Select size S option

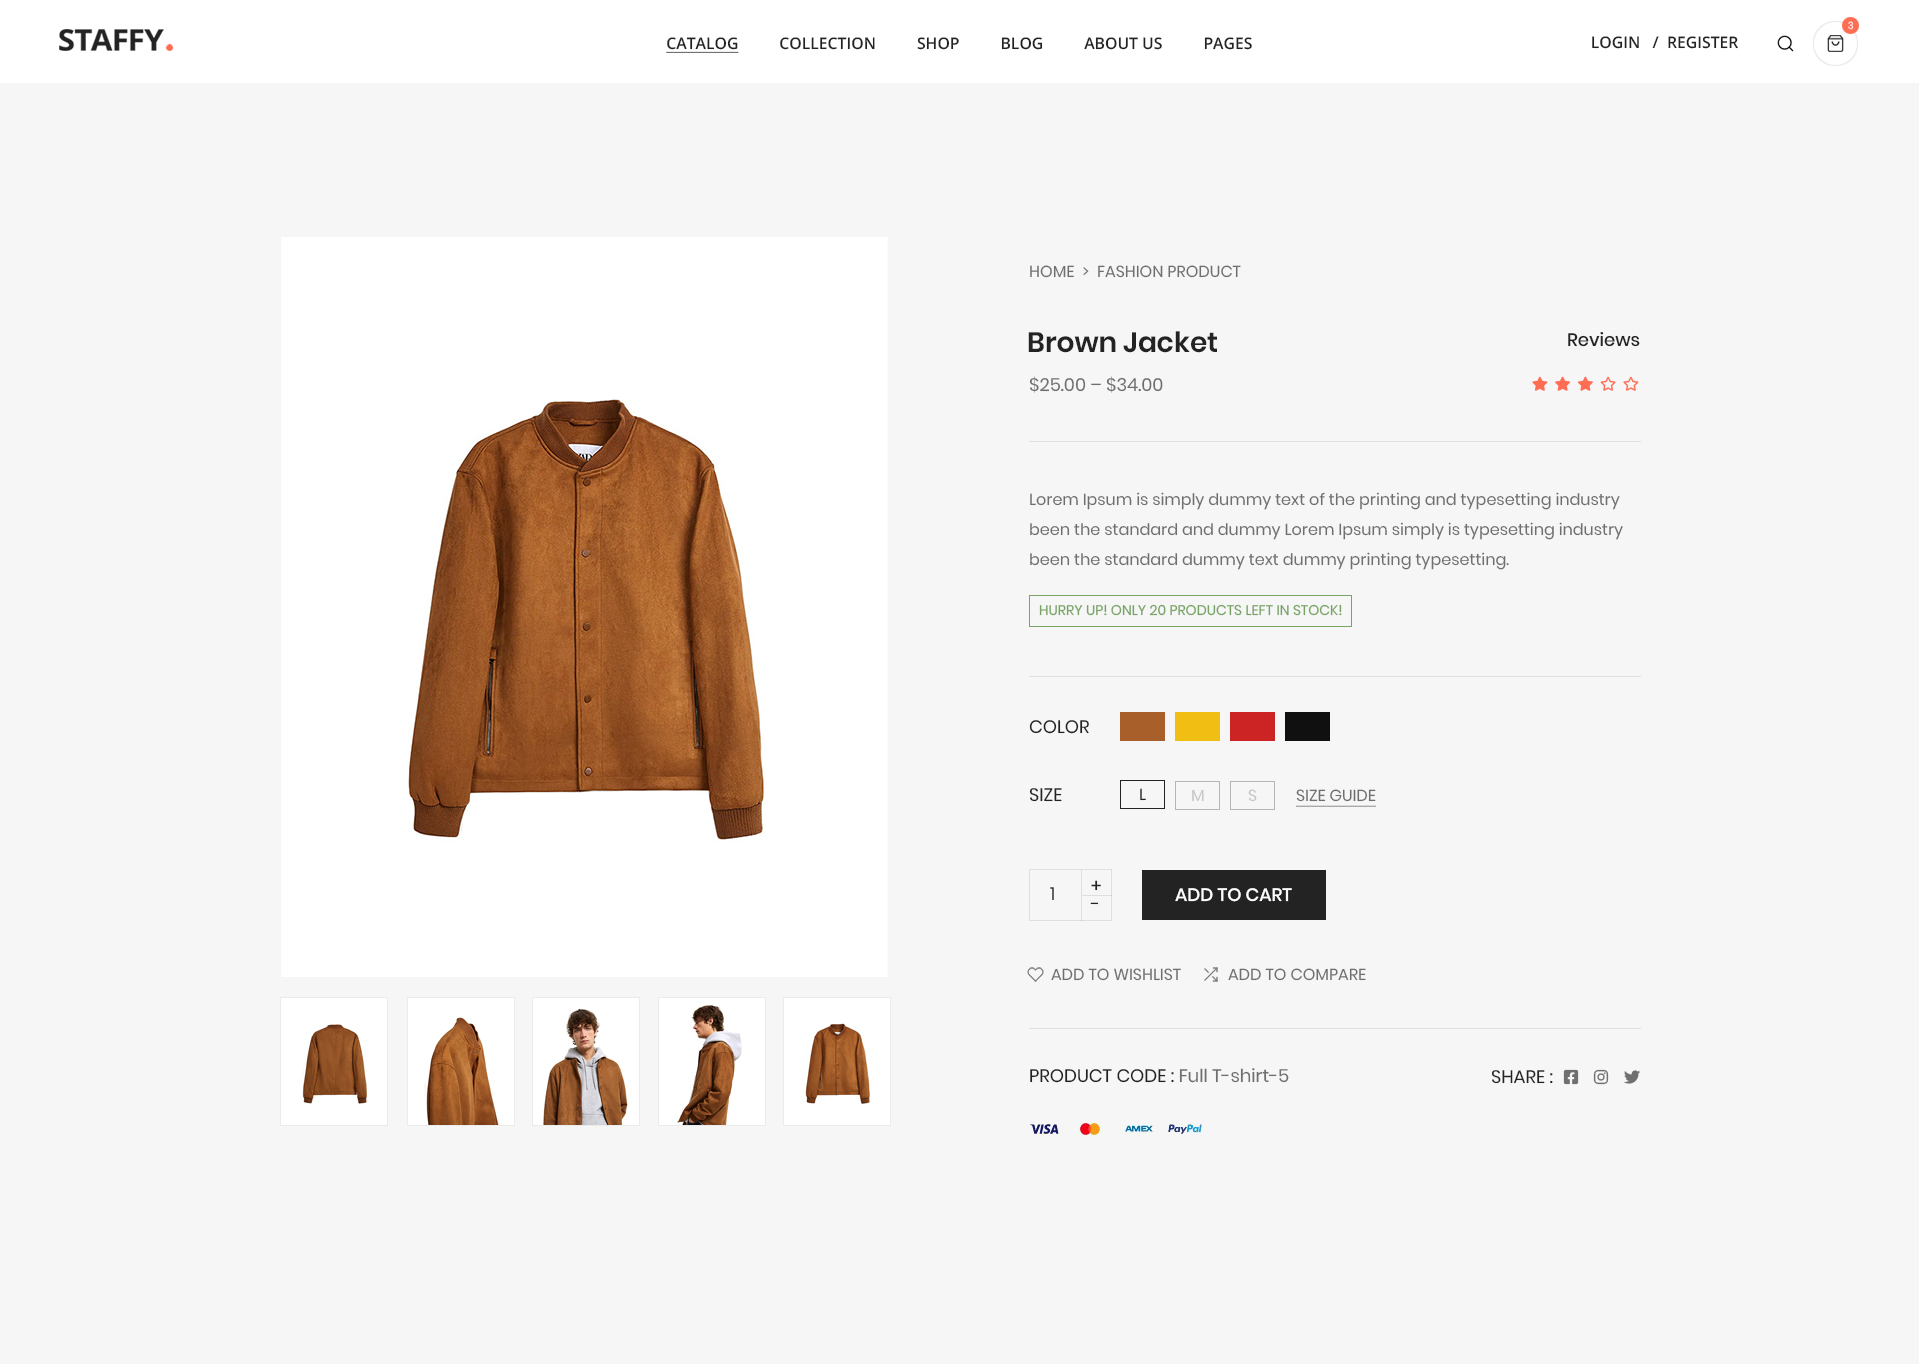point(1252,796)
